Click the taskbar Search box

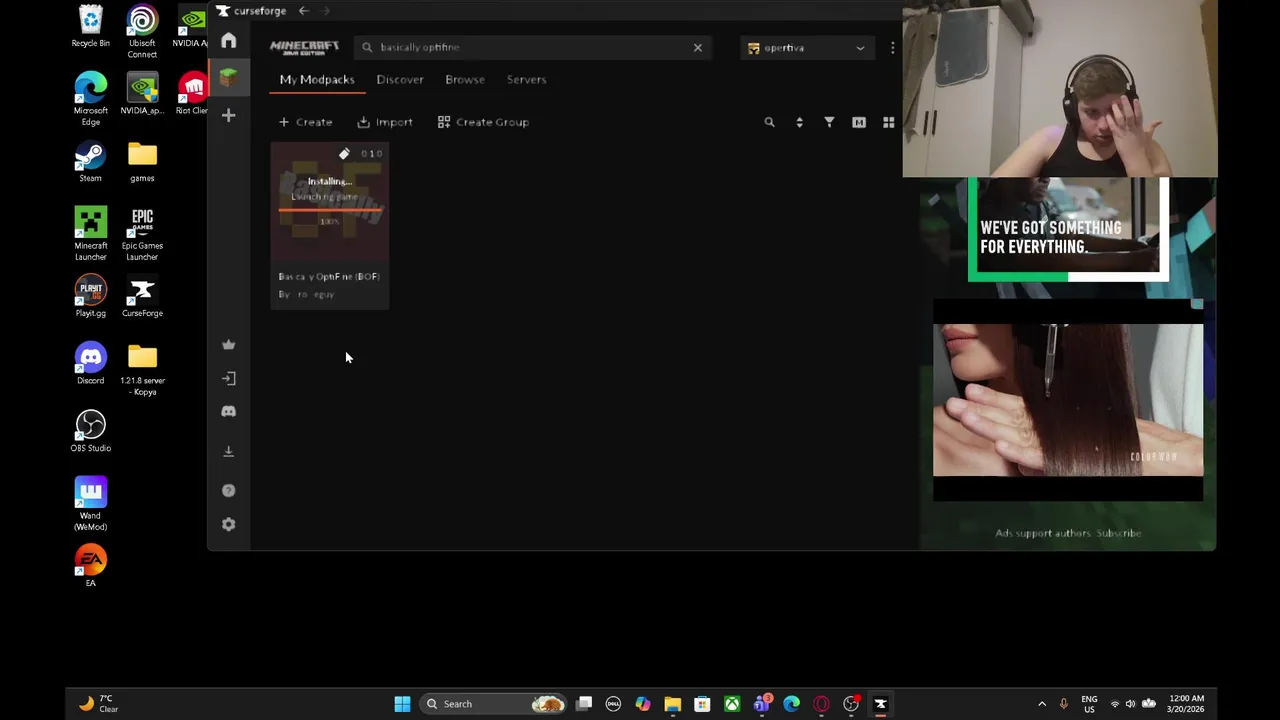pyautogui.click(x=494, y=704)
